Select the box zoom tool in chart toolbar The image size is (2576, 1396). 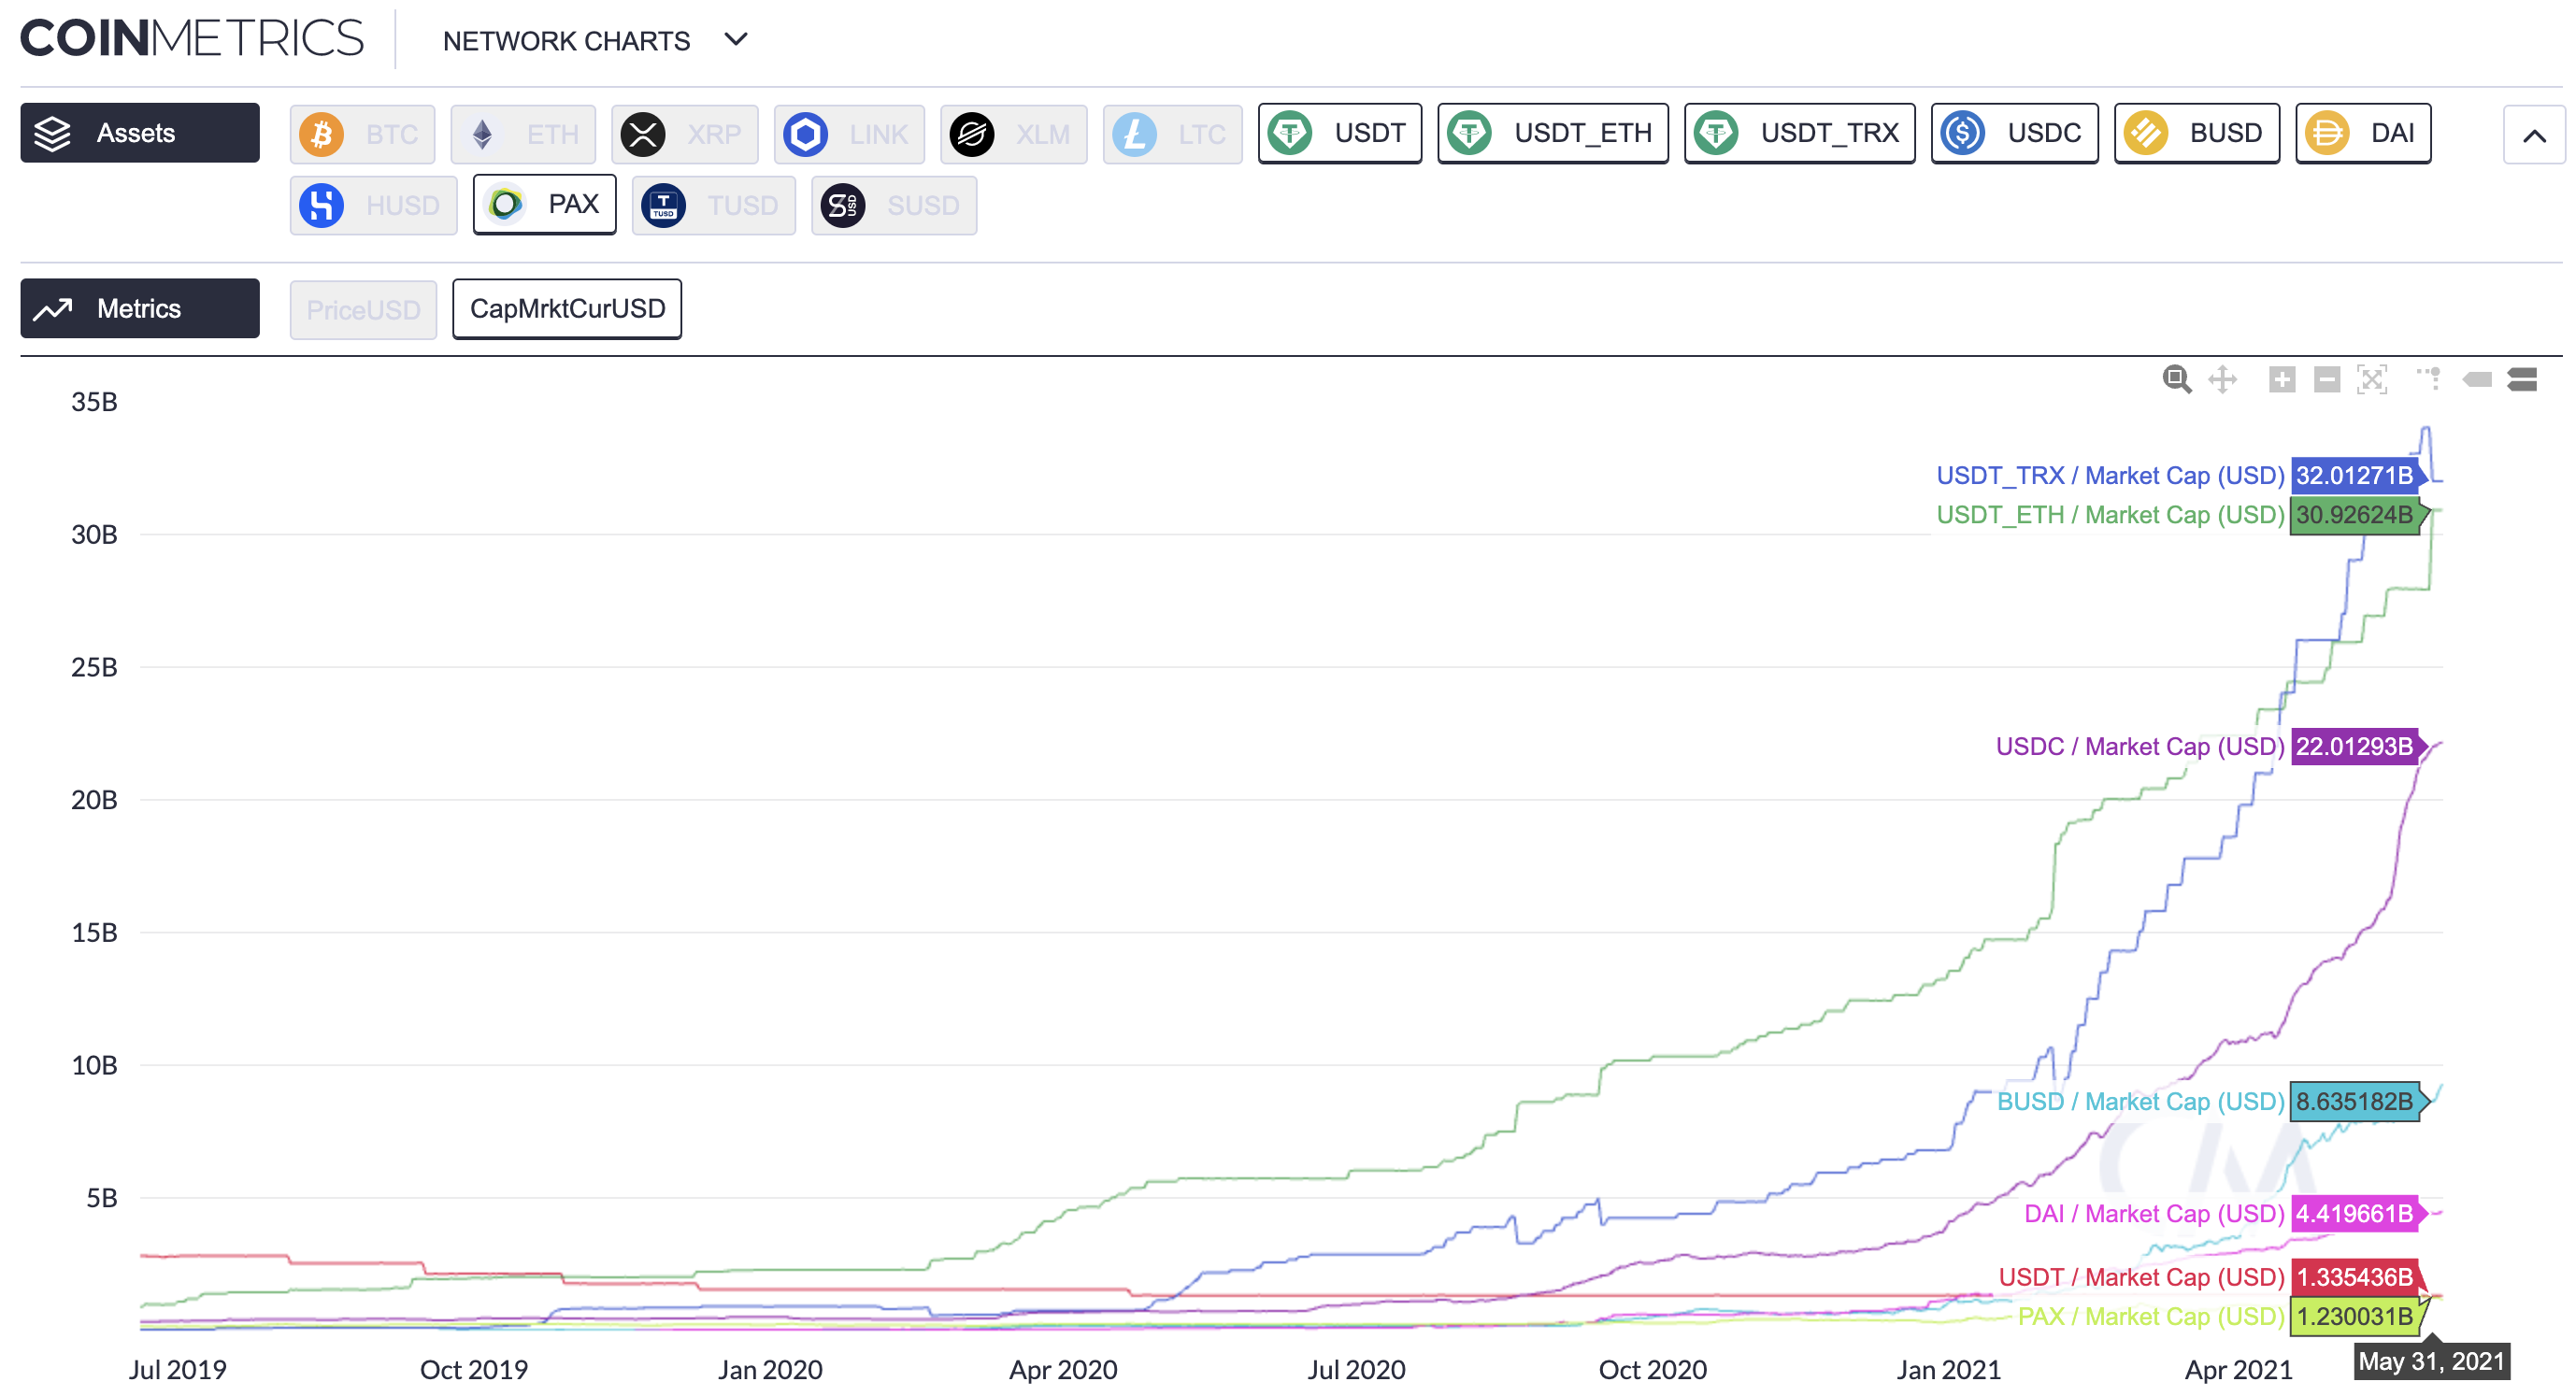[x=2176, y=379]
